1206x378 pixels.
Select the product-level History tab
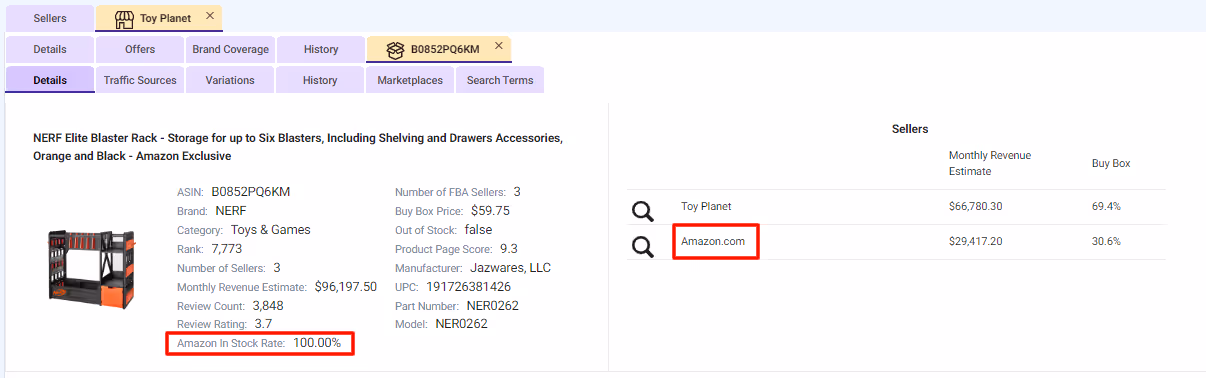click(x=320, y=80)
